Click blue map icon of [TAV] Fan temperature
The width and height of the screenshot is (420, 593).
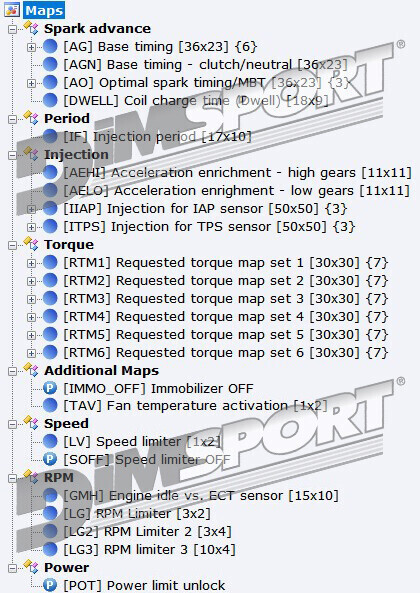click(x=50, y=405)
